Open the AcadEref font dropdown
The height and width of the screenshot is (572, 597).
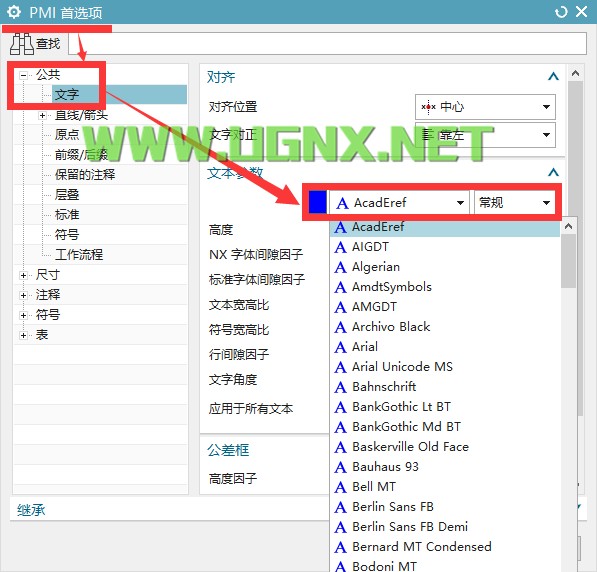[x=399, y=203]
